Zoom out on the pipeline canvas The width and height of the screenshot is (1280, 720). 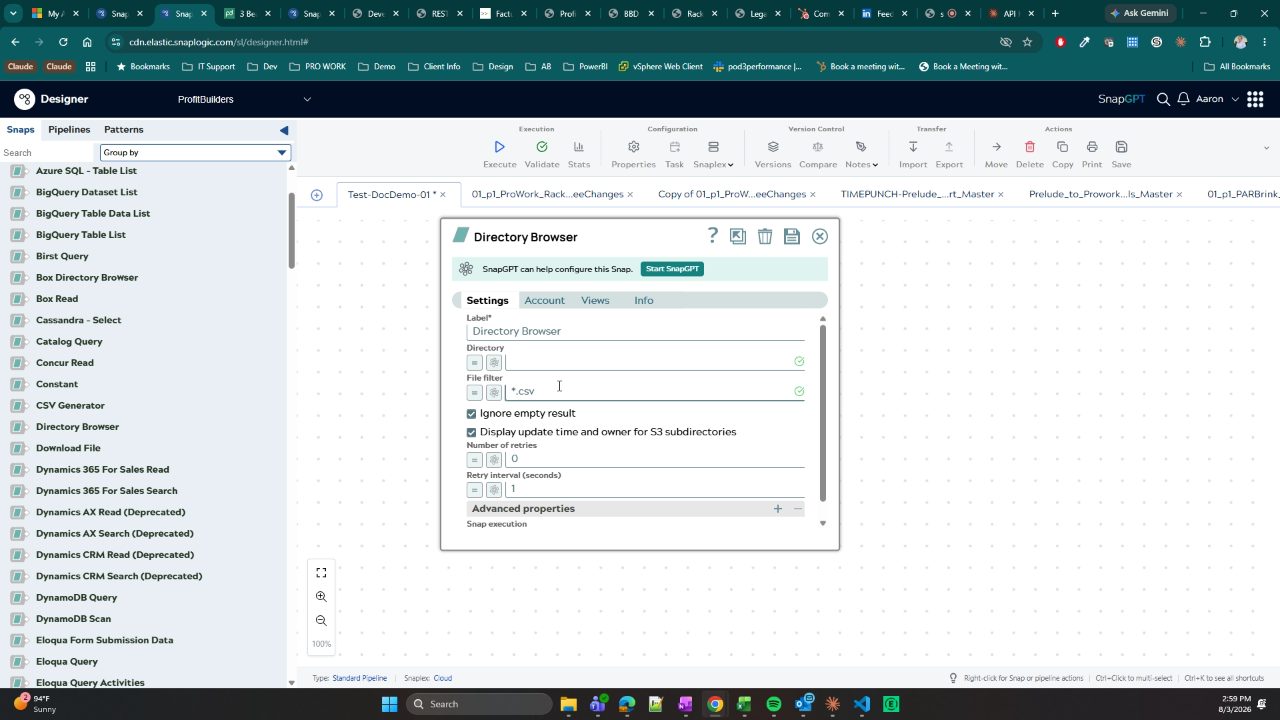[x=321, y=621]
